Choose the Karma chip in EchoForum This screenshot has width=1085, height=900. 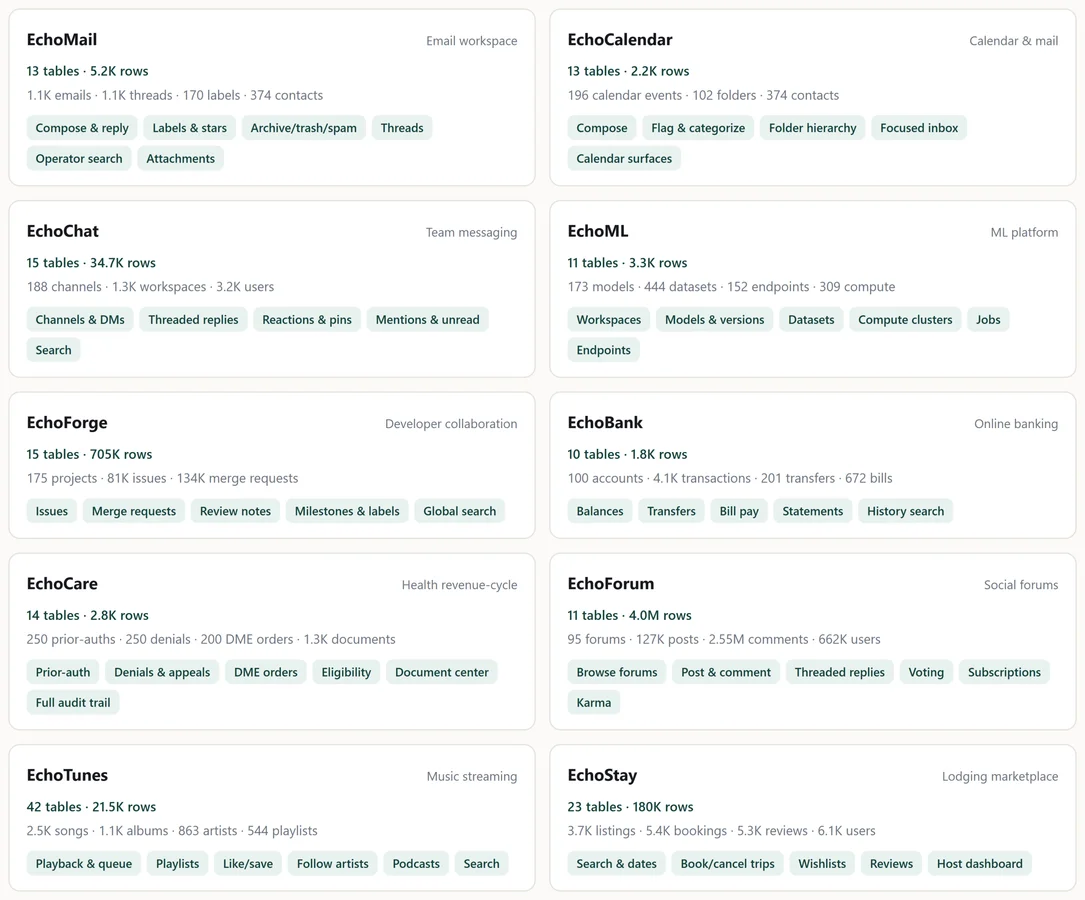pos(594,703)
